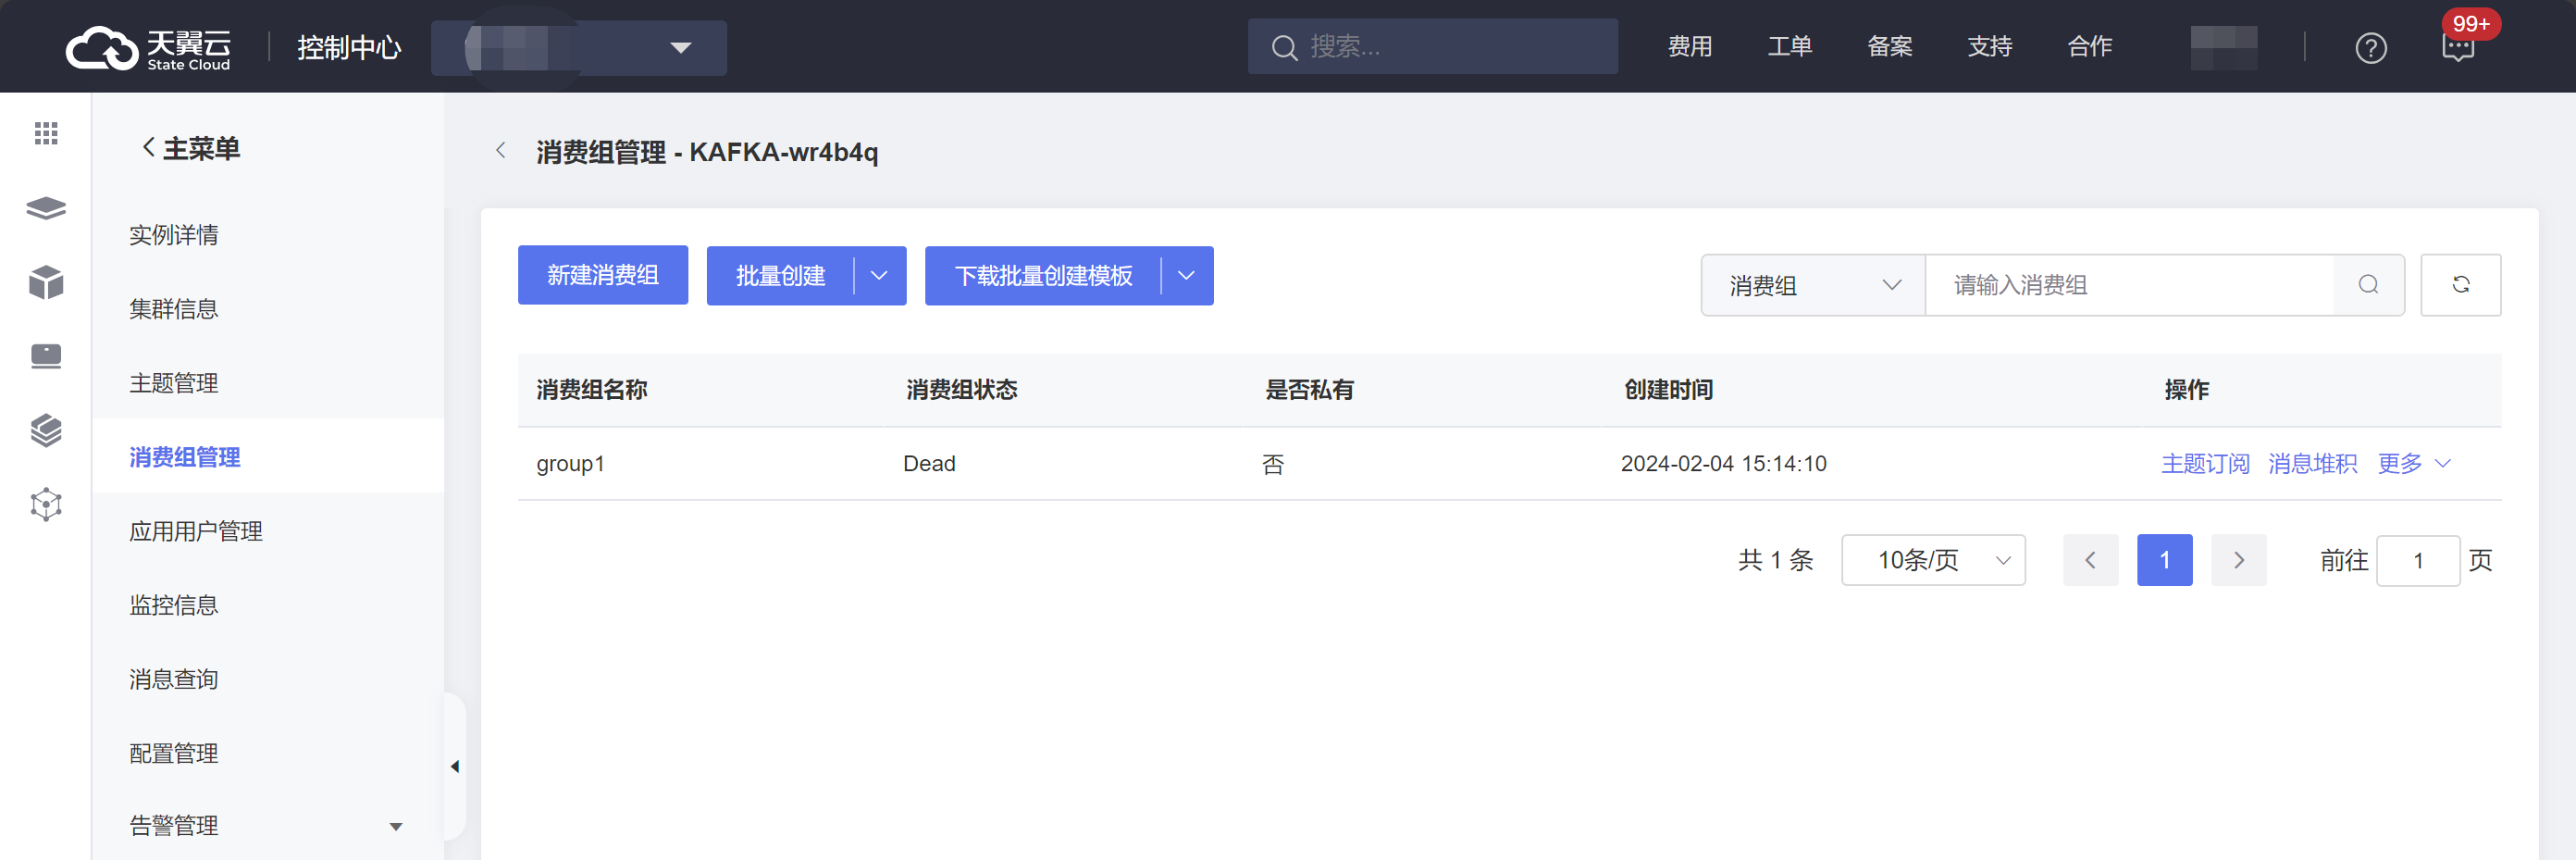Open 主题管理 in the sidebar
This screenshot has height=860, width=2576.
pyautogui.click(x=174, y=383)
